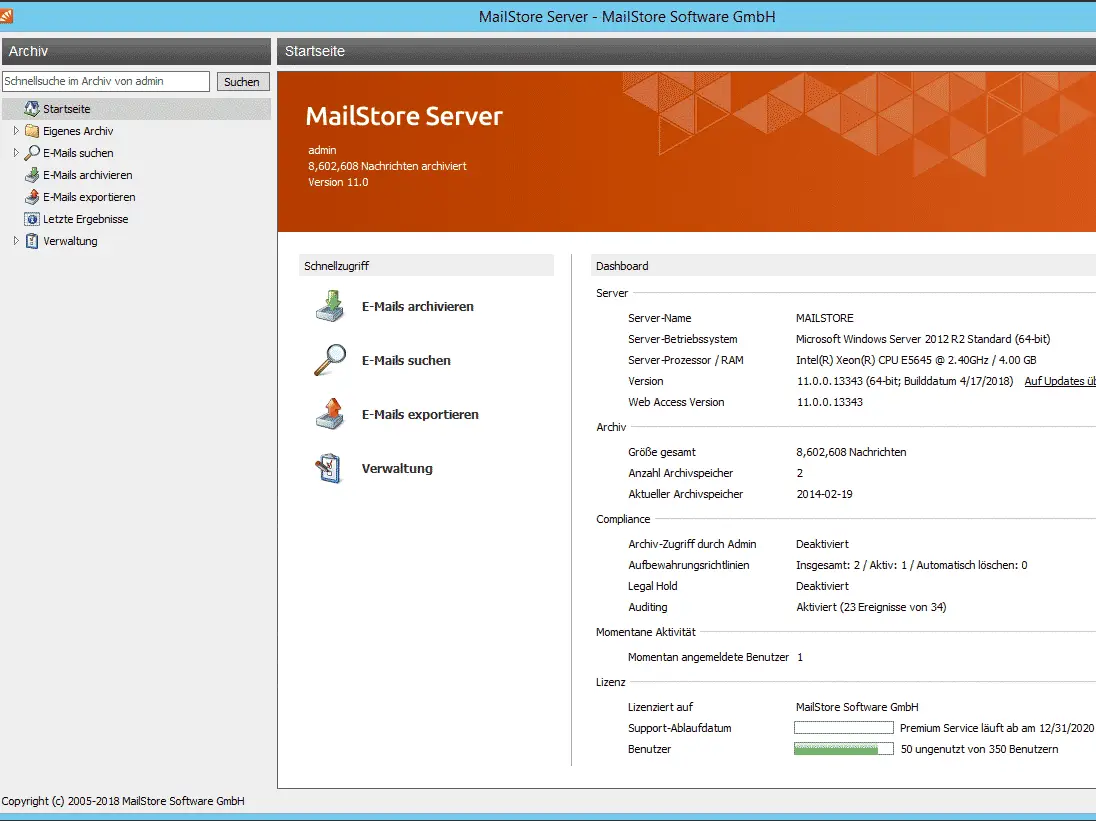1096x821 pixels.
Task: Click the Archiv-Zugriff durch Admin label
Action: click(692, 544)
